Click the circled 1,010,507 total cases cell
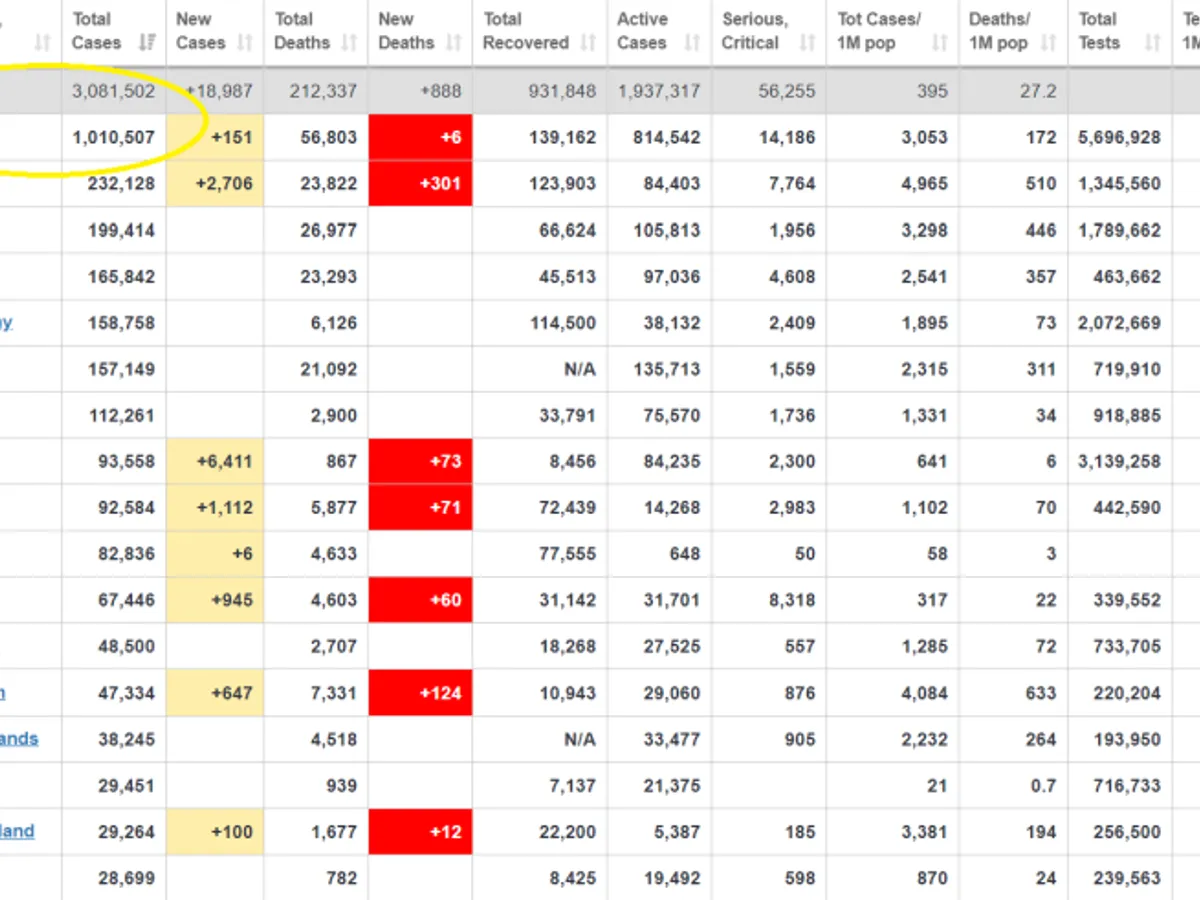Image resolution: width=1200 pixels, height=900 pixels. (x=113, y=137)
